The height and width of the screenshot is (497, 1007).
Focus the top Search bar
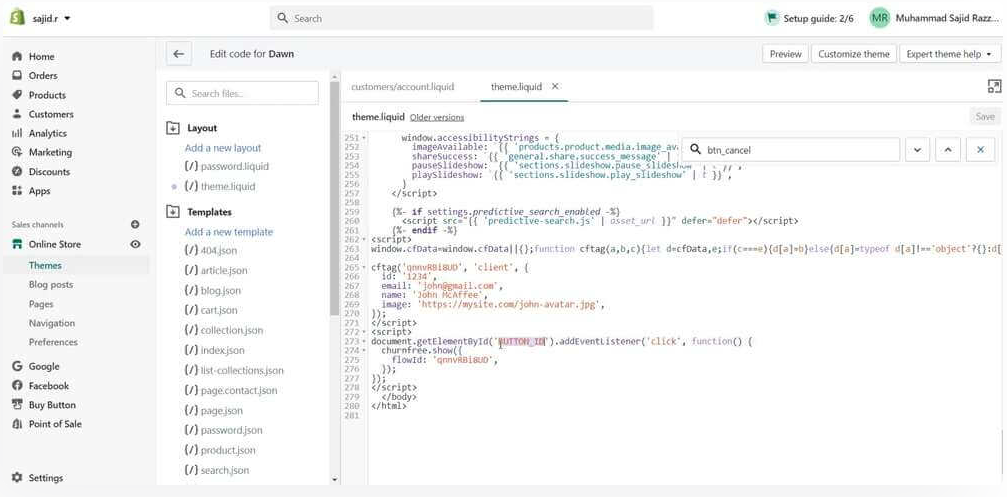pyautogui.click(x=461, y=19)
